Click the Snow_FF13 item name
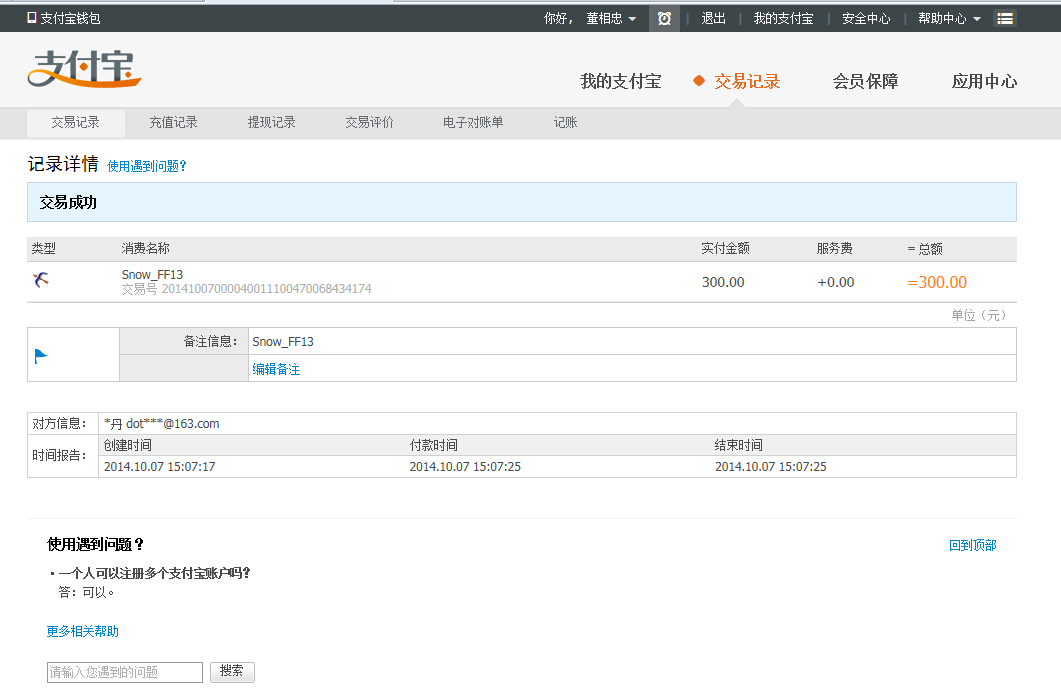The width and height of the screenshot is (1061, 688). coord(152,274)
